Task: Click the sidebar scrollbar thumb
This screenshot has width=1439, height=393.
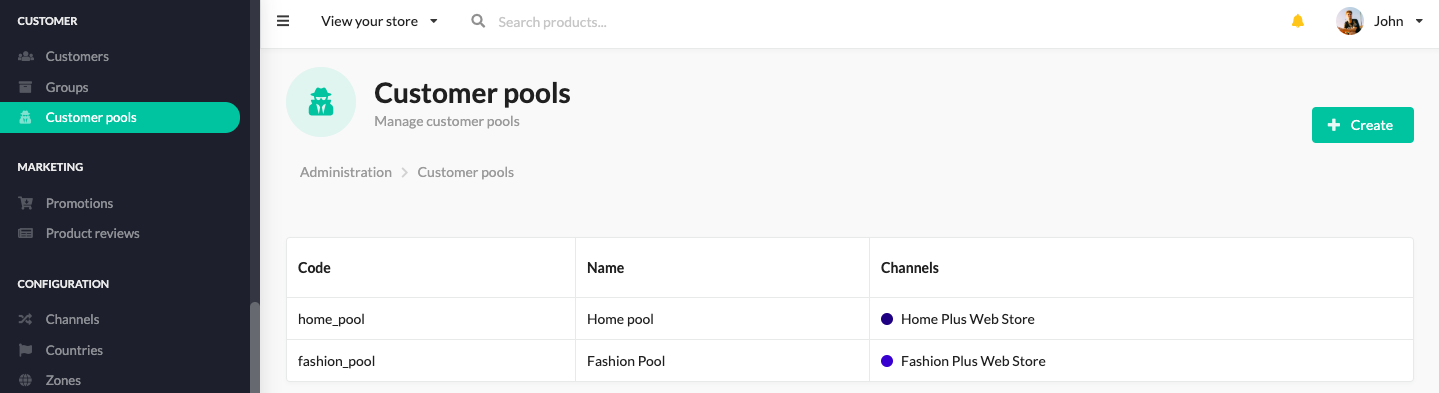Action: coord(255,347)
